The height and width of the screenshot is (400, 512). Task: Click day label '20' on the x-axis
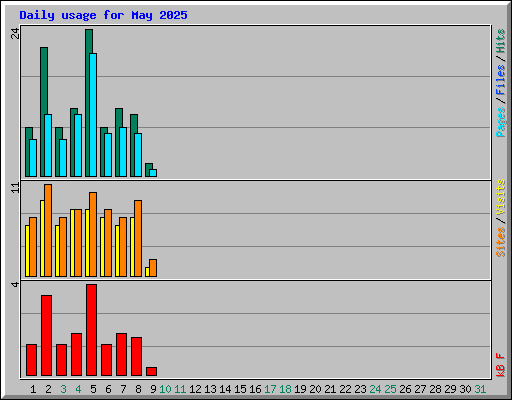[x=315, y=389]
